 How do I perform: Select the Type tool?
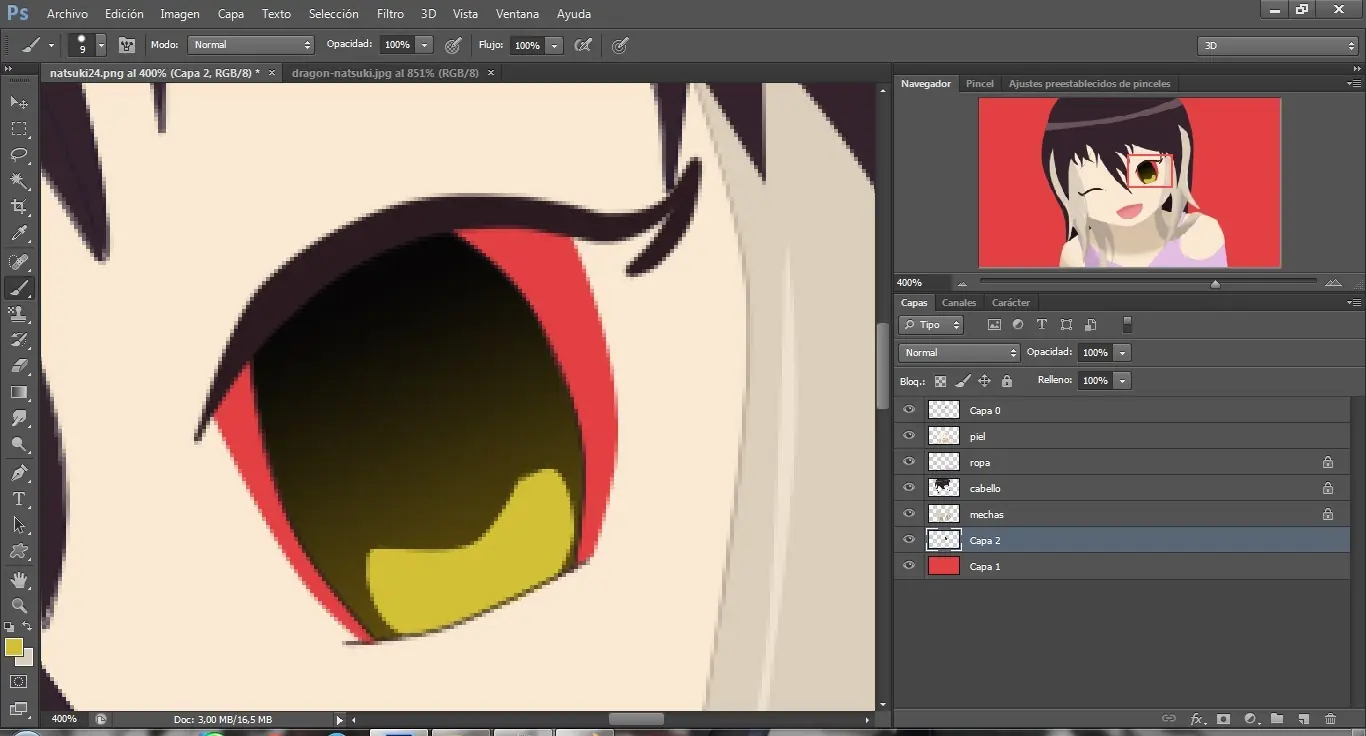point(19,499)
